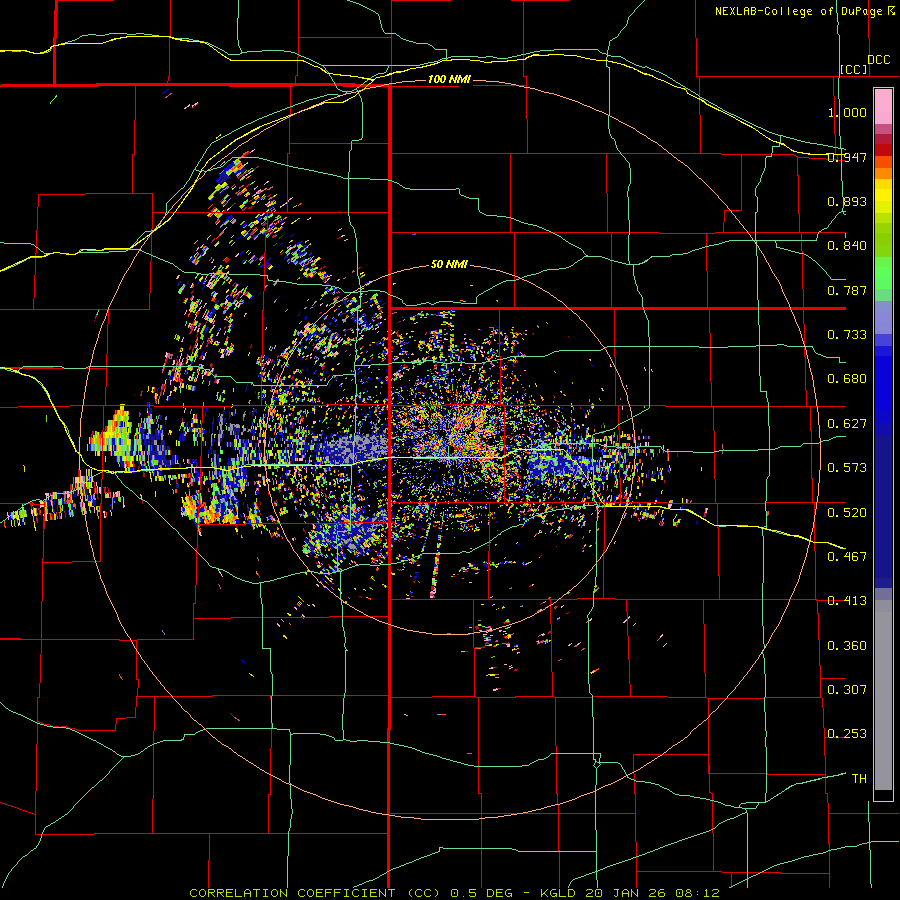This screenshot has height=900, width=900.
Task: Select the 0.360 scale value
Action: pyautogui.click(x=847, y=646)
